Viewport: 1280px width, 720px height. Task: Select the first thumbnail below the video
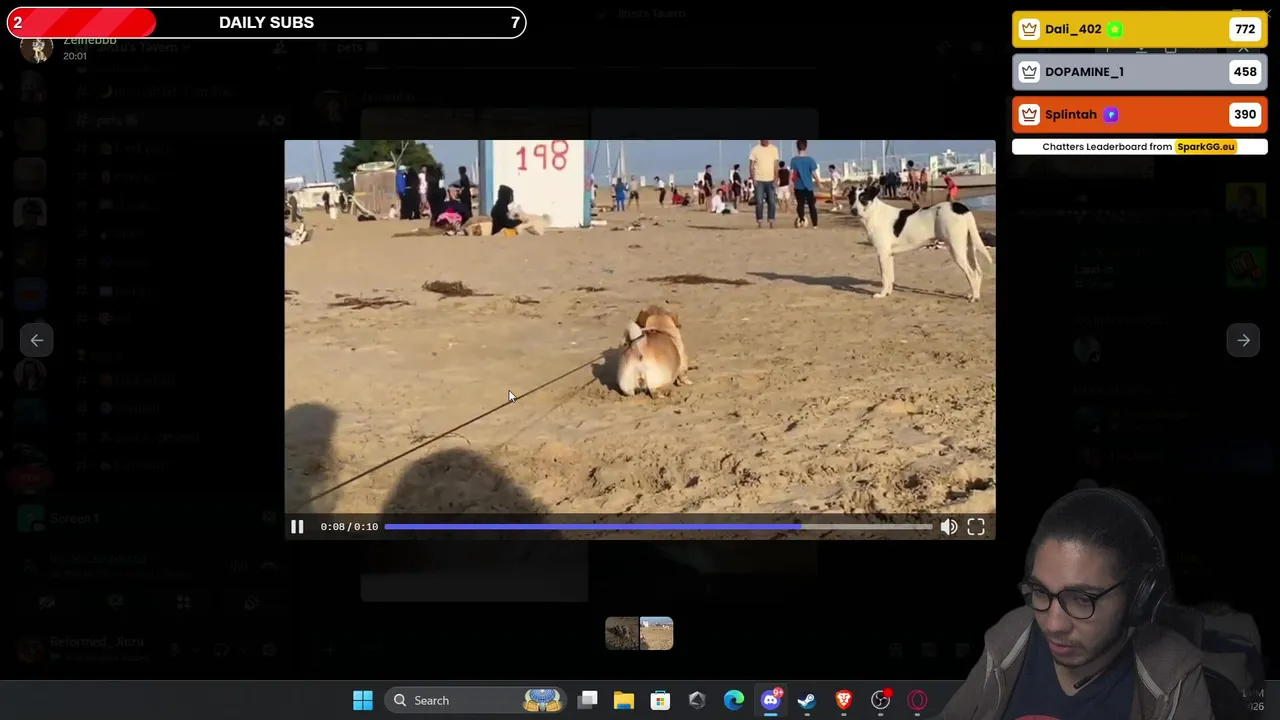(x=622, y=634)
